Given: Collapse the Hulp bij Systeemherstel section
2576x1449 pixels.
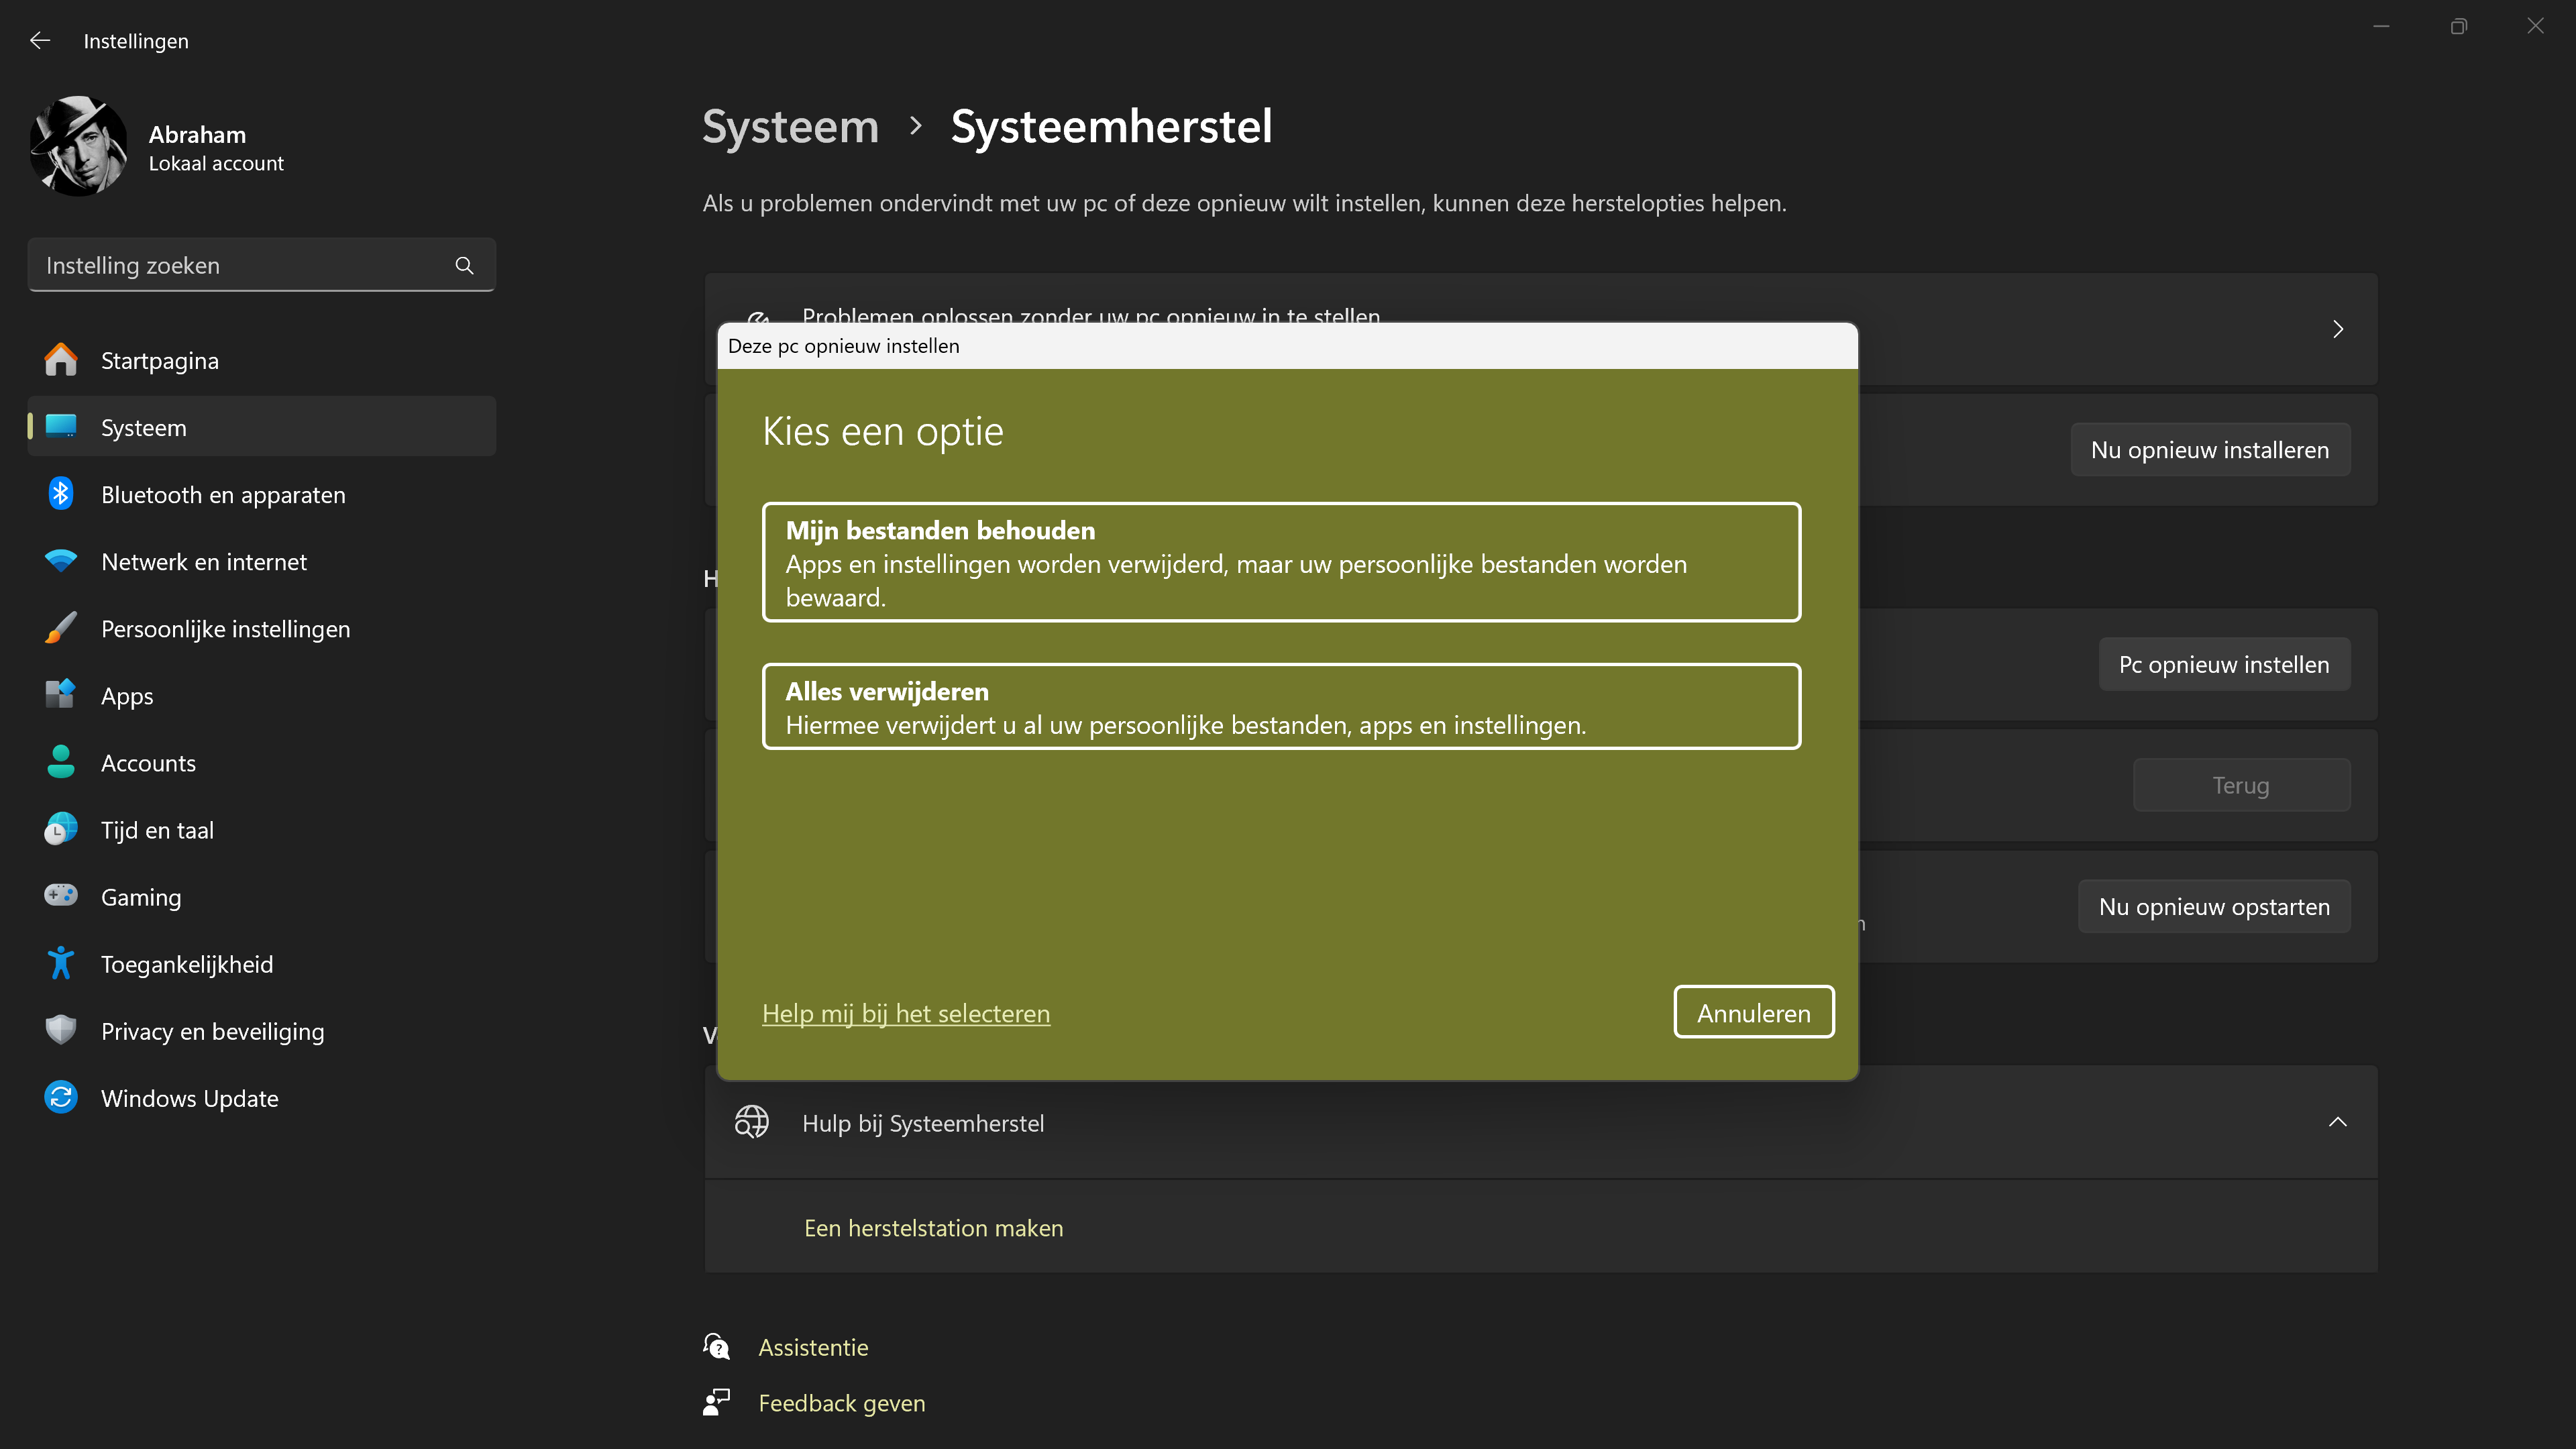Looking at the screenshot, I should click(2338, 1122).
